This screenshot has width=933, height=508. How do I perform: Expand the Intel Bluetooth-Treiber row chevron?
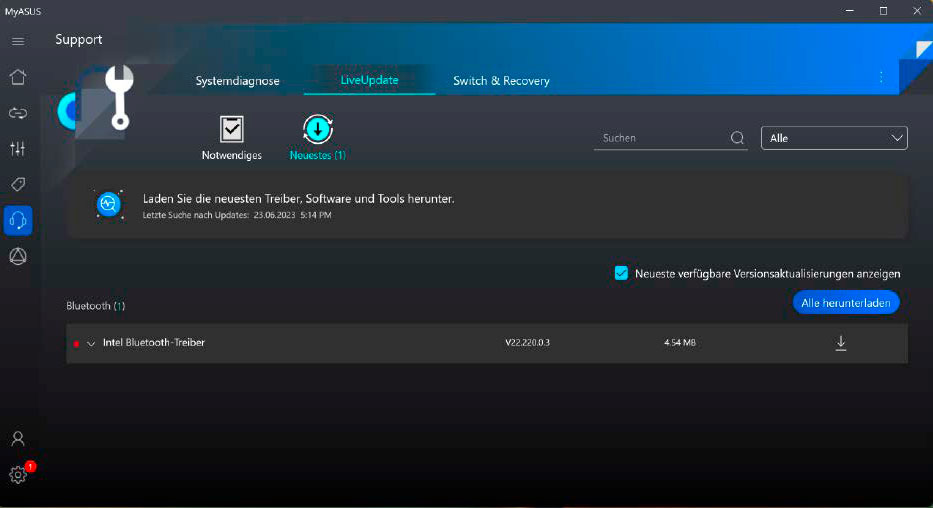tap(91, 343)
